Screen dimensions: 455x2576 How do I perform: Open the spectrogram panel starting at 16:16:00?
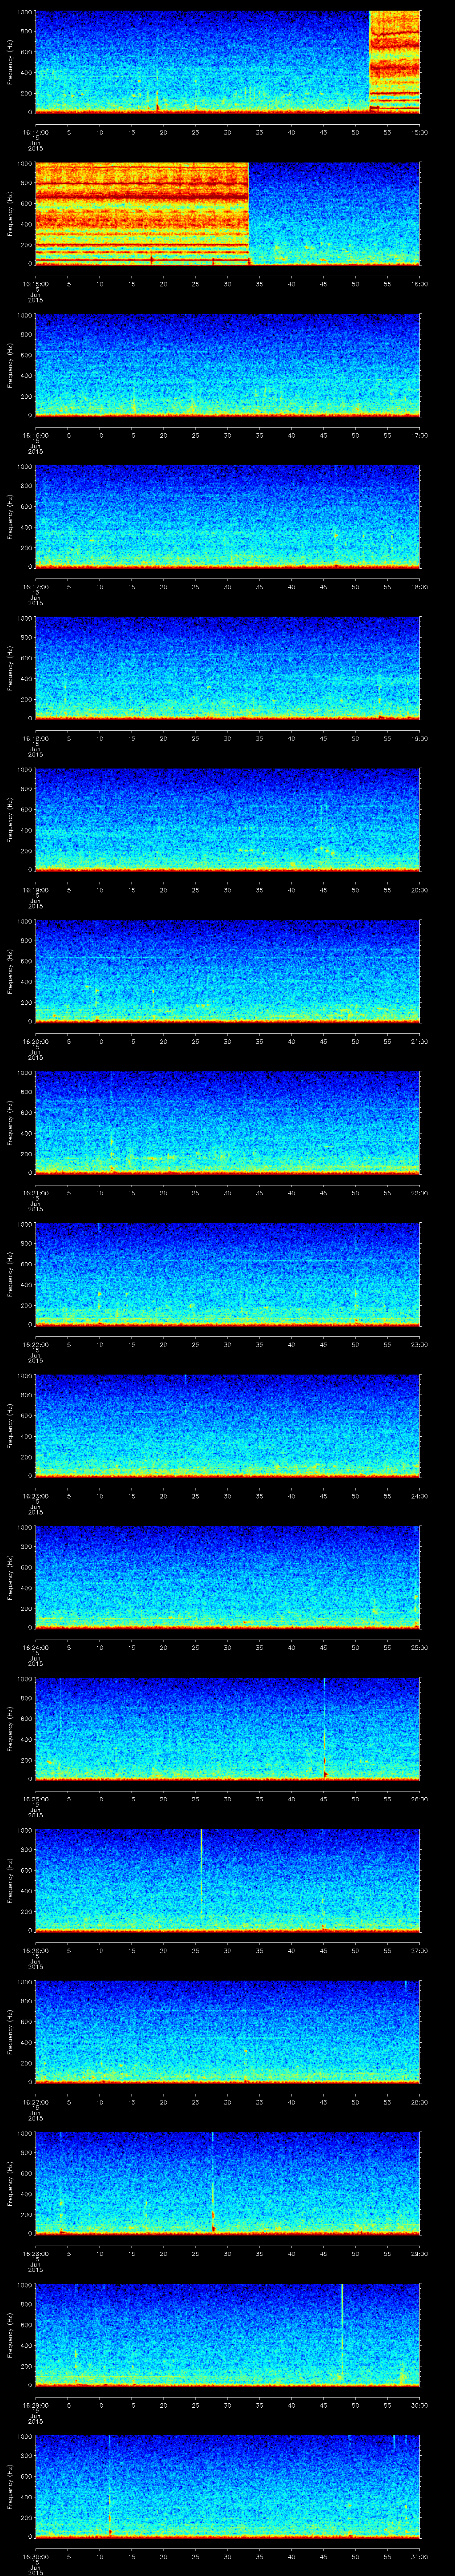coord(227,365)
